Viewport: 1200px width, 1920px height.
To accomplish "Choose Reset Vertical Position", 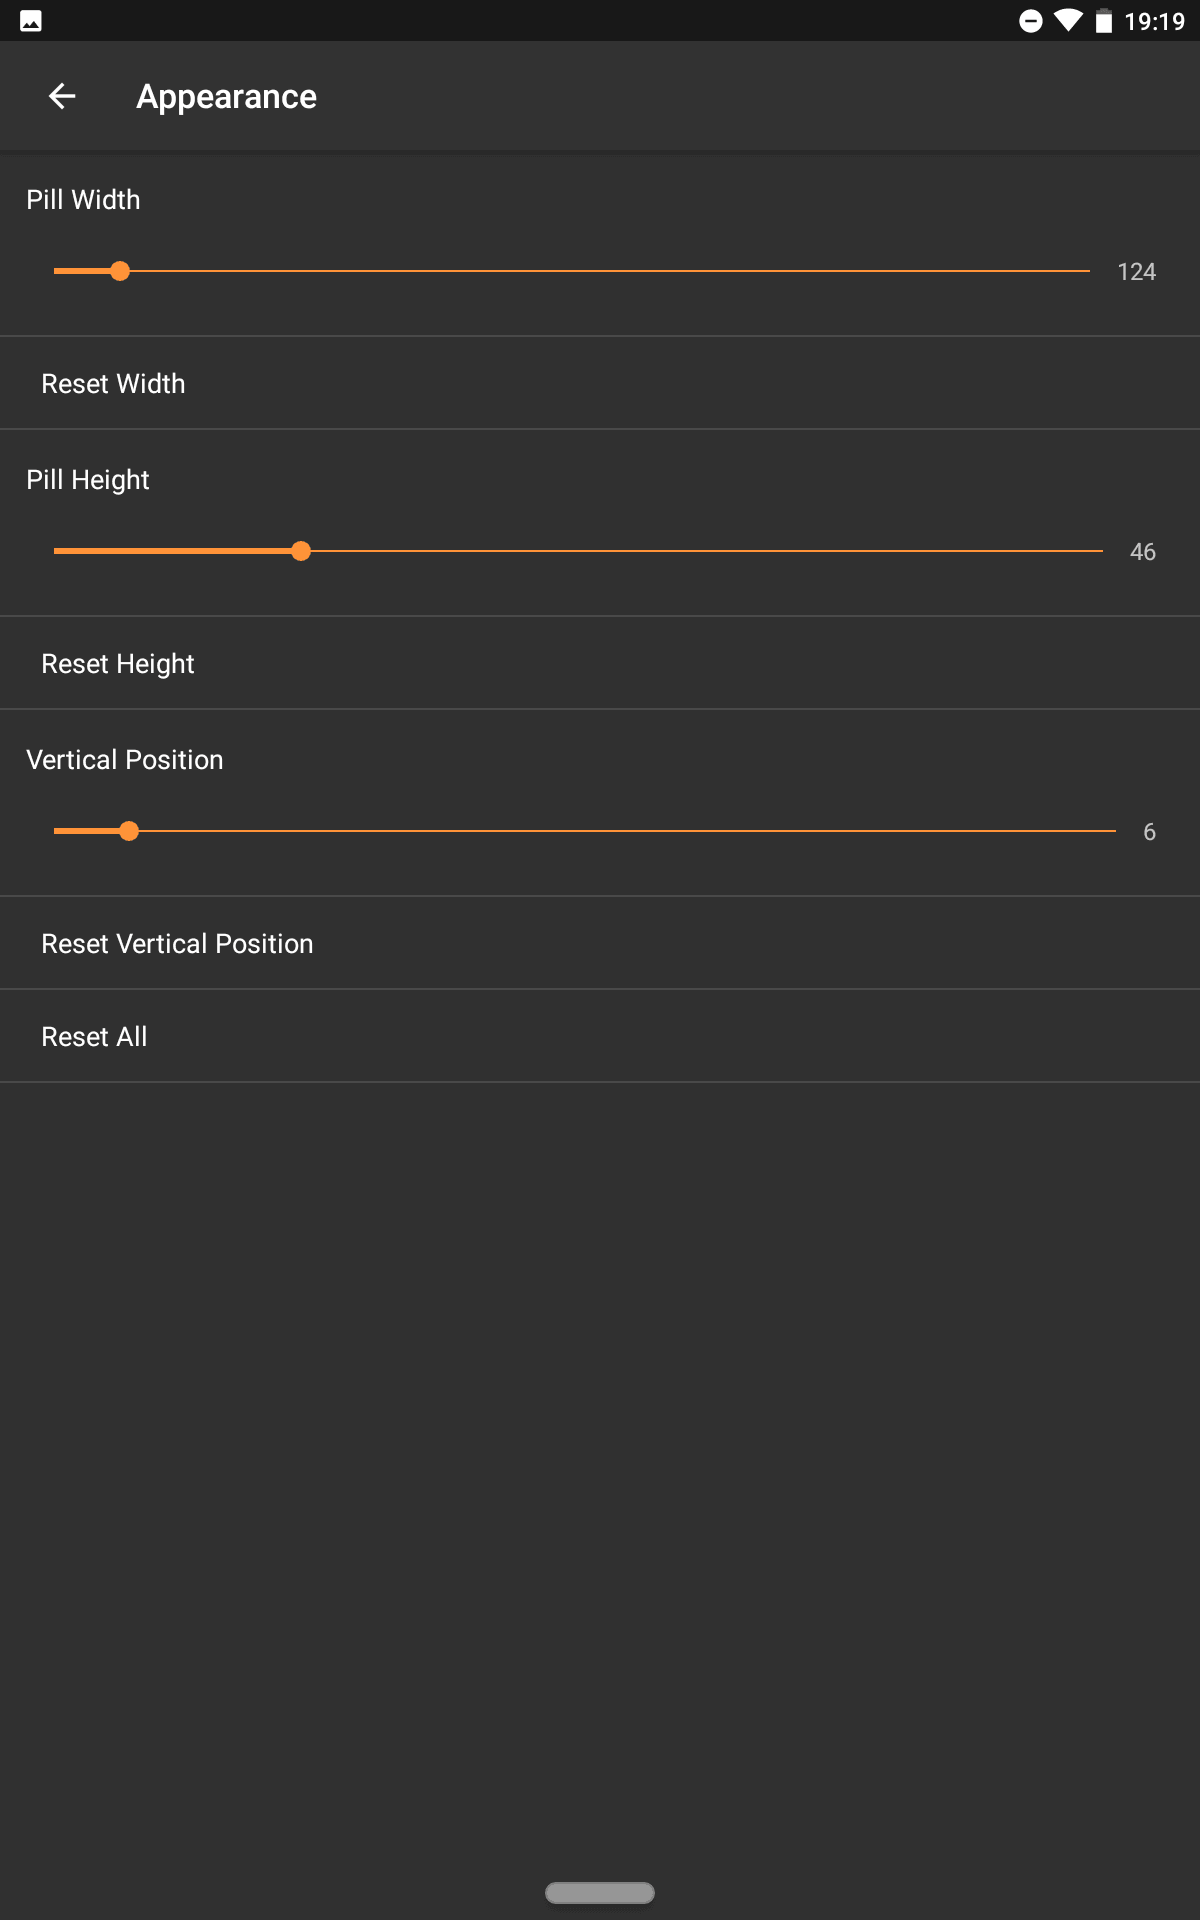I will click(600, 943).
